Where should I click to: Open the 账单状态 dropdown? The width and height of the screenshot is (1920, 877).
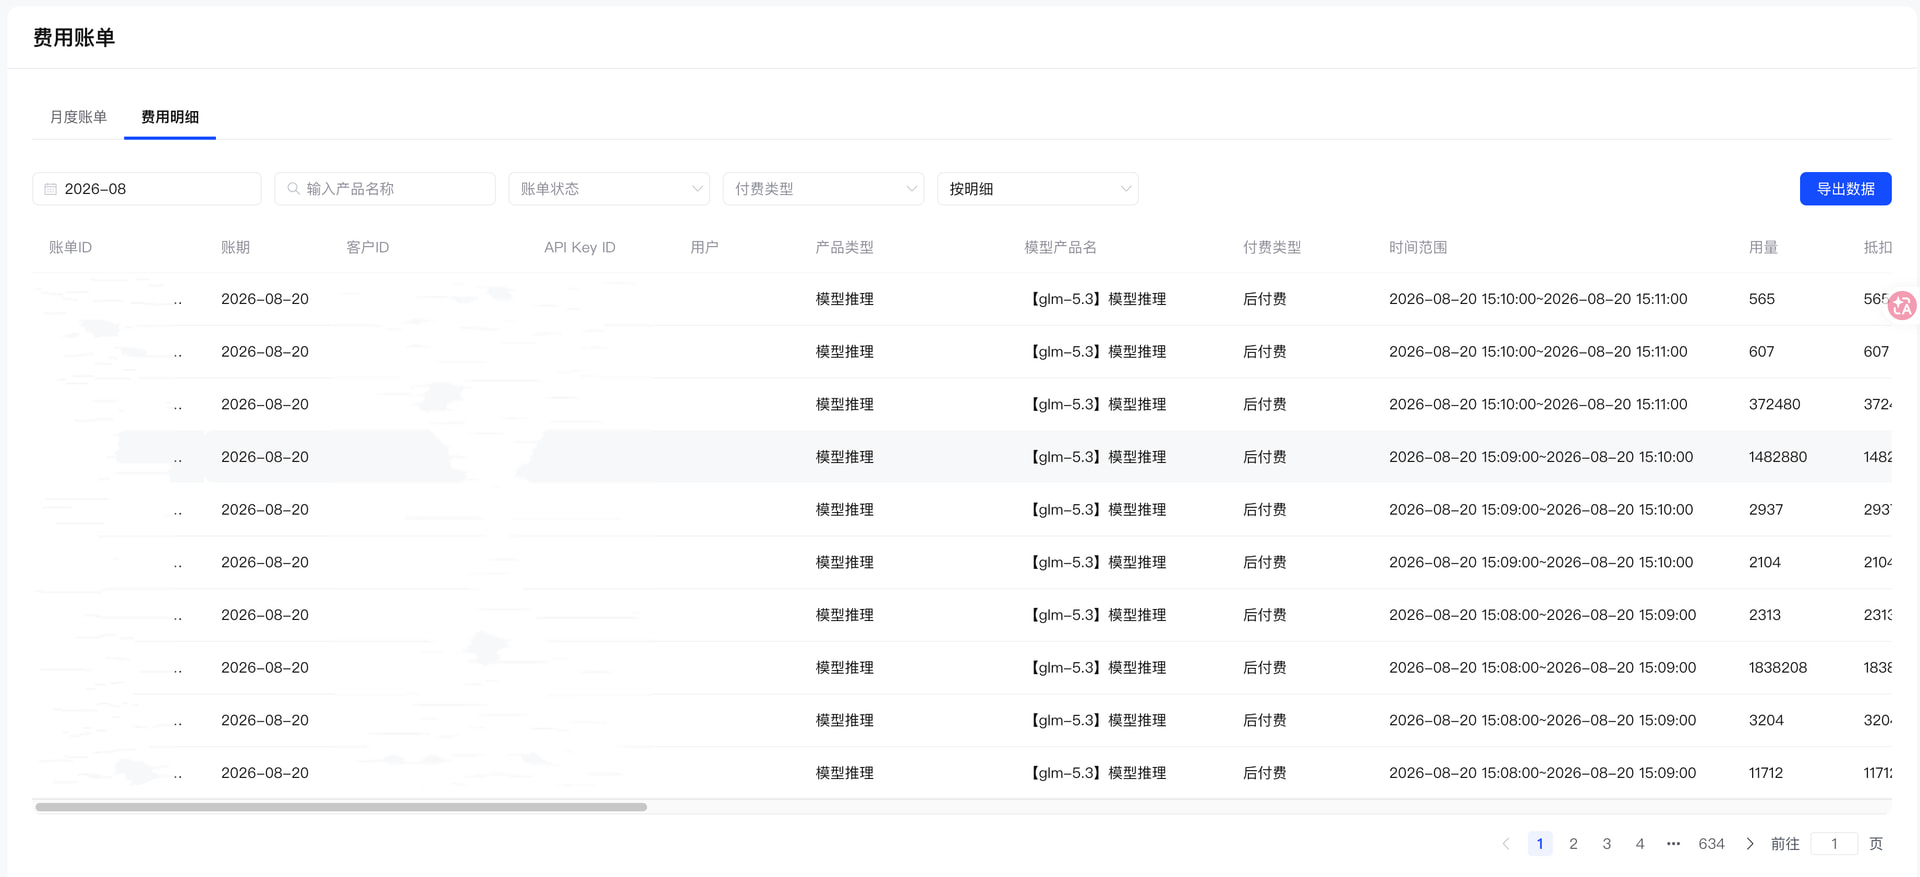(x=609, y=189)
